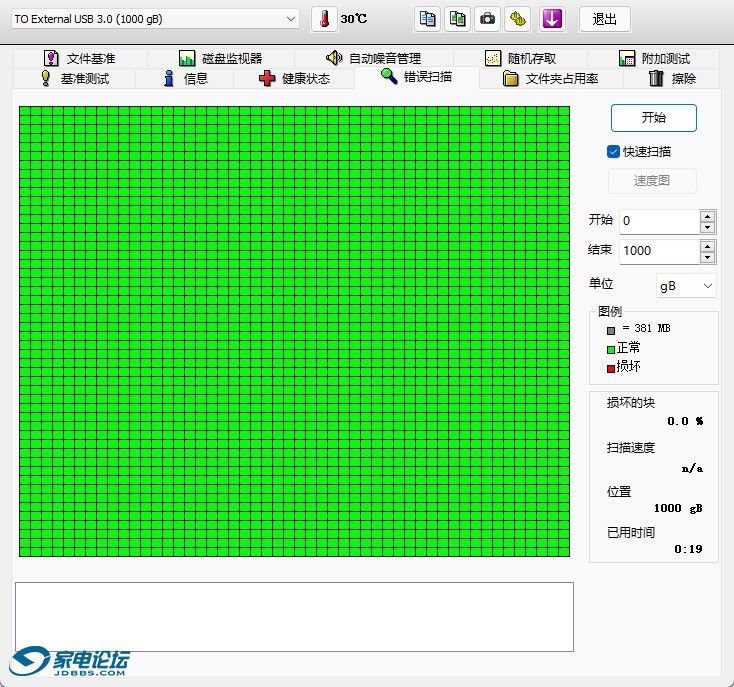Click the 附加测试 icon
This screenshot has width=734, height=687.
tap(627, 58)
